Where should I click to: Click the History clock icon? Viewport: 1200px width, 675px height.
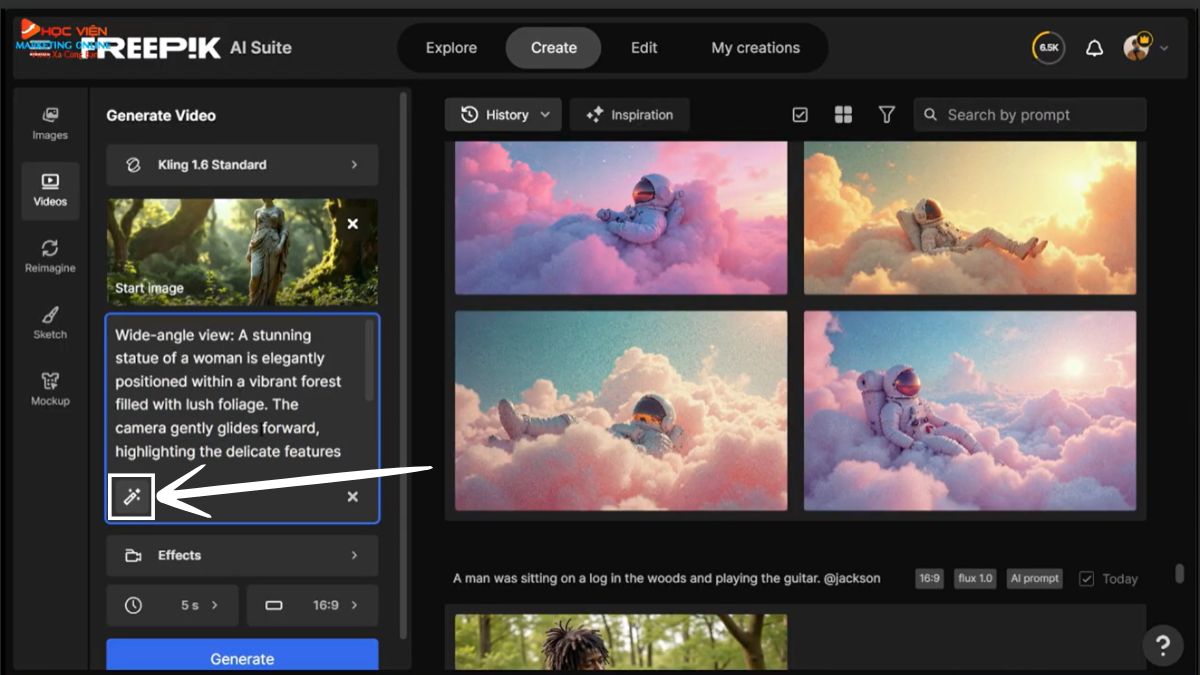(469, 115)
